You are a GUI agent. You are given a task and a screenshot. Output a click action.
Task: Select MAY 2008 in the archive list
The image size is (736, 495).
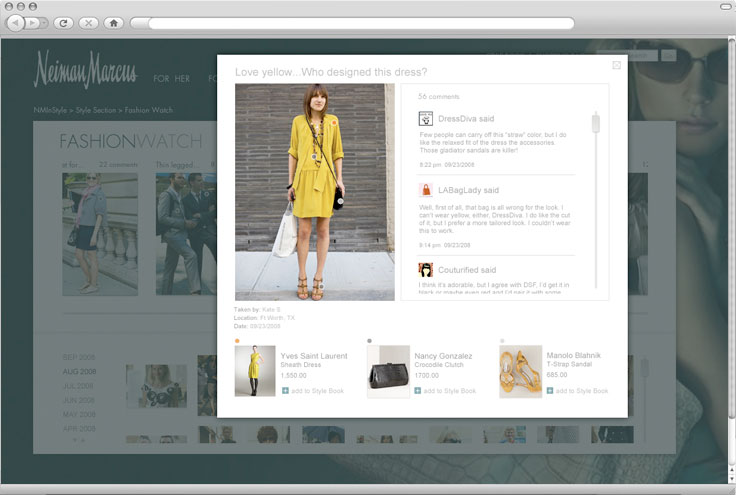point(79,414)
